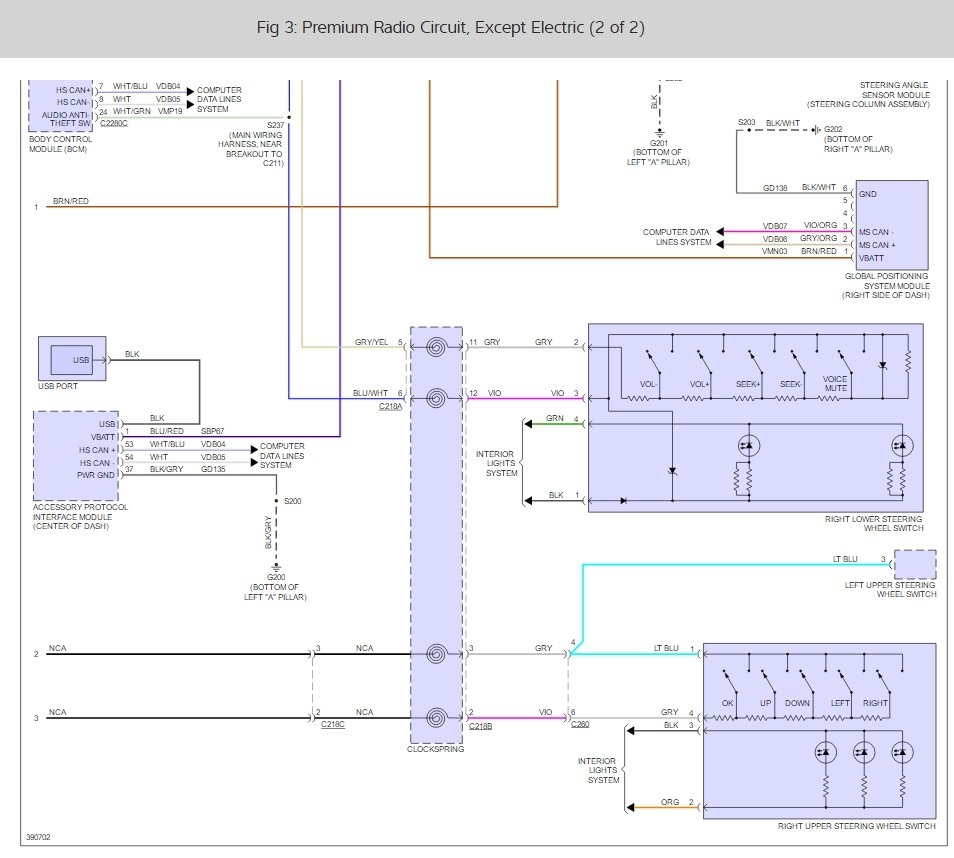Click the Left Upper Steering Wheel Switch box
The image size is (954, 858).
tap(915, 565)
